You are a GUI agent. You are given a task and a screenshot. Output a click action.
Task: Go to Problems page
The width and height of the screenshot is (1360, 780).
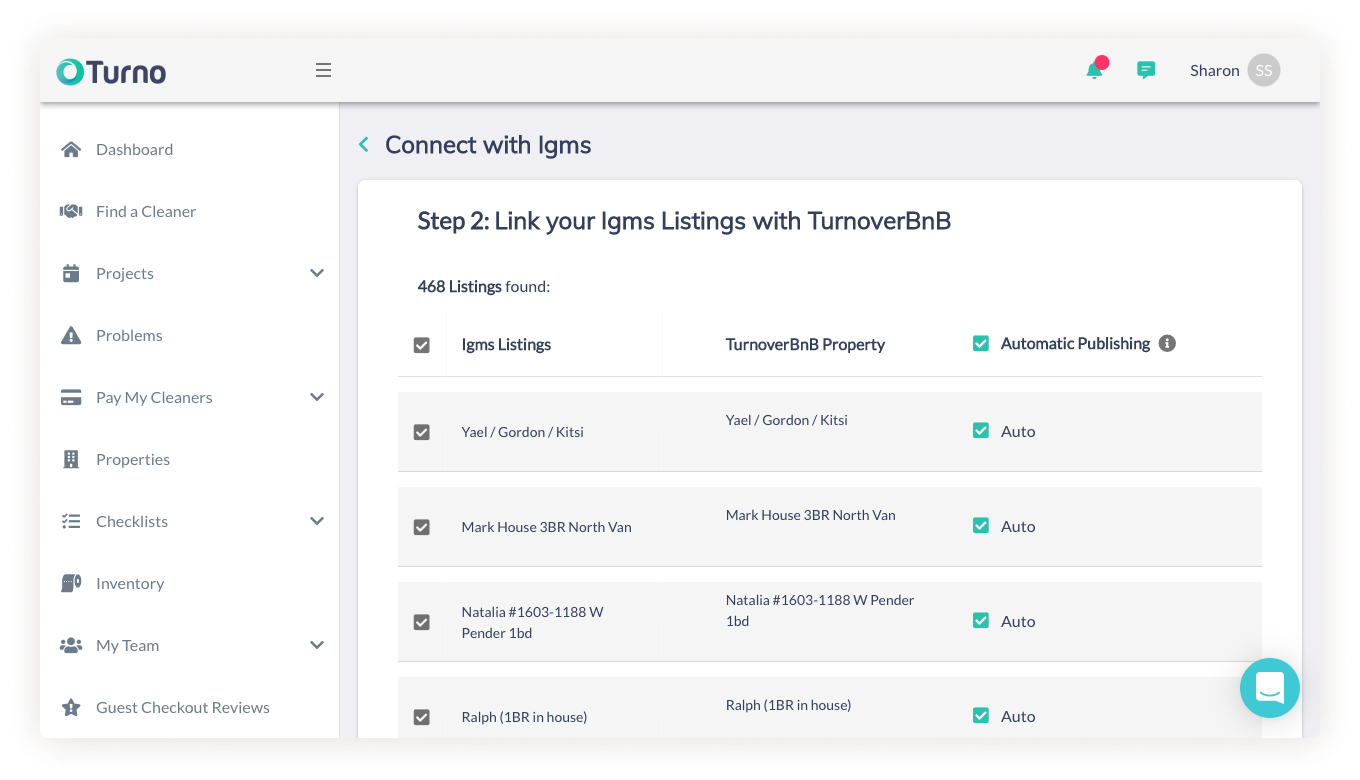click(129, 335)
